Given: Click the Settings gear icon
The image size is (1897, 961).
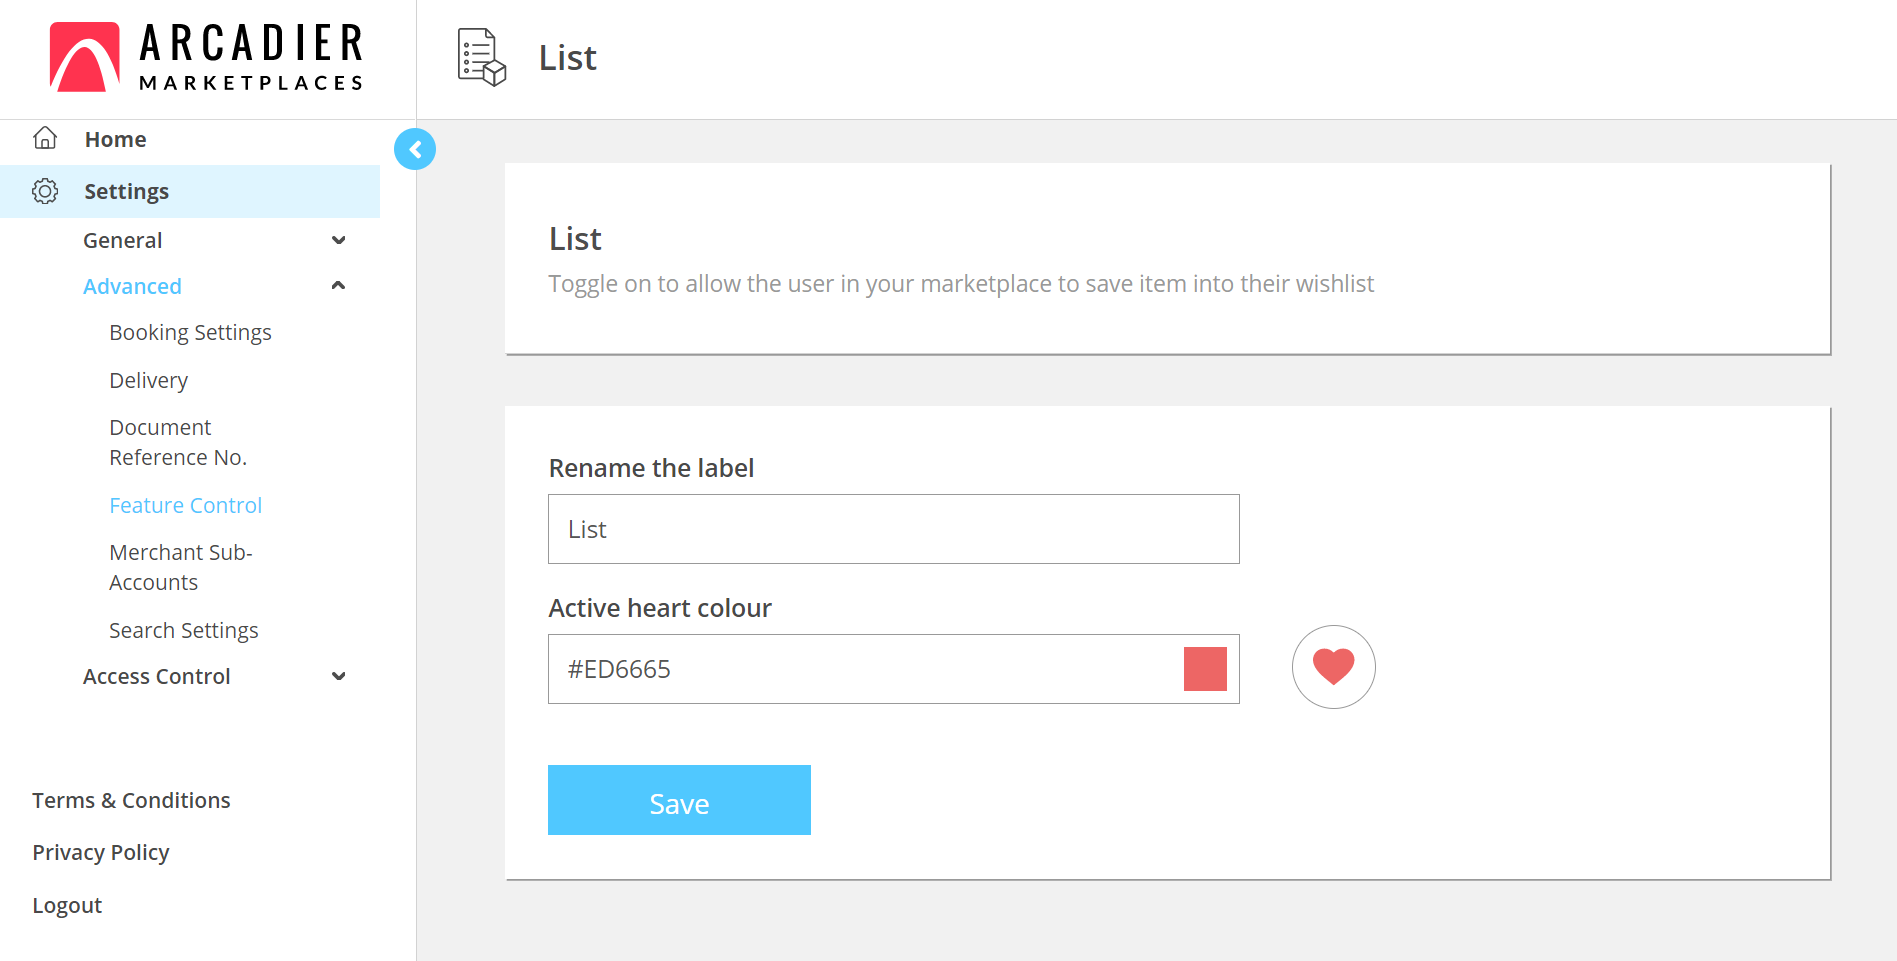Looking at the screenshot, I should tap(45, 191).
